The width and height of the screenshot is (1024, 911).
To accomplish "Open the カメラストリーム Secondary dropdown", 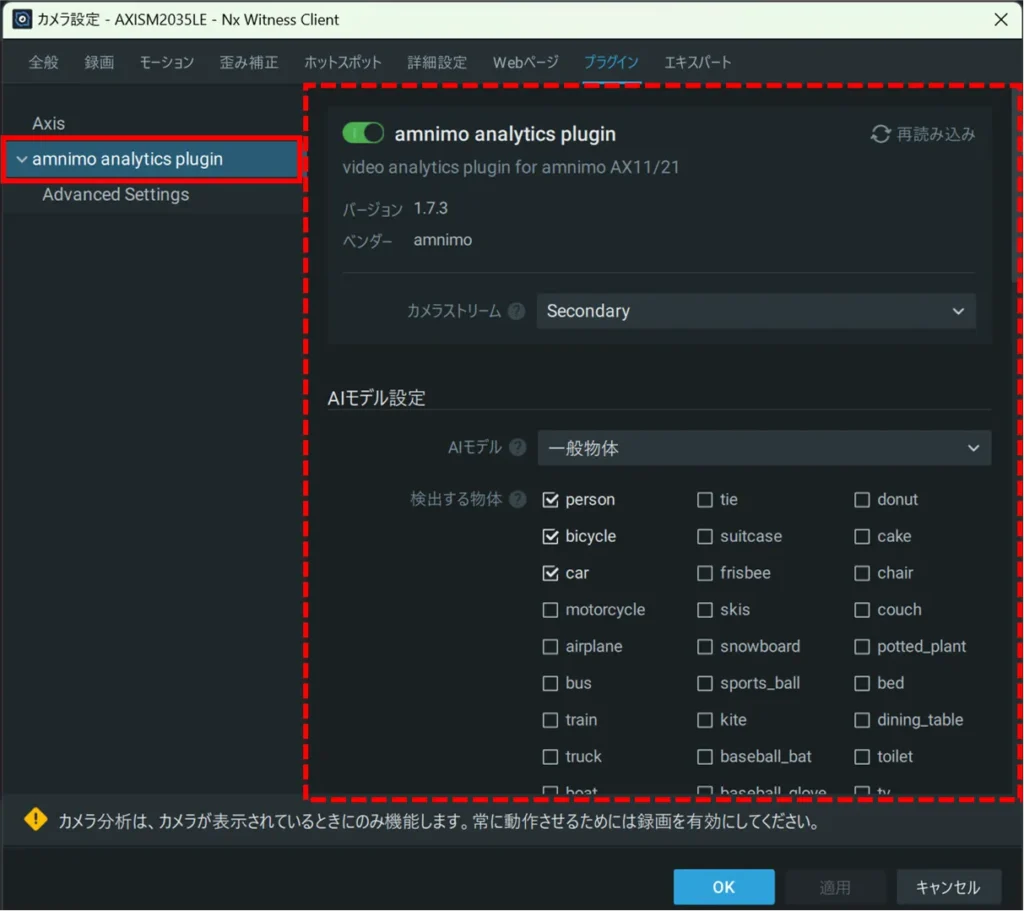I will (755, 311).
